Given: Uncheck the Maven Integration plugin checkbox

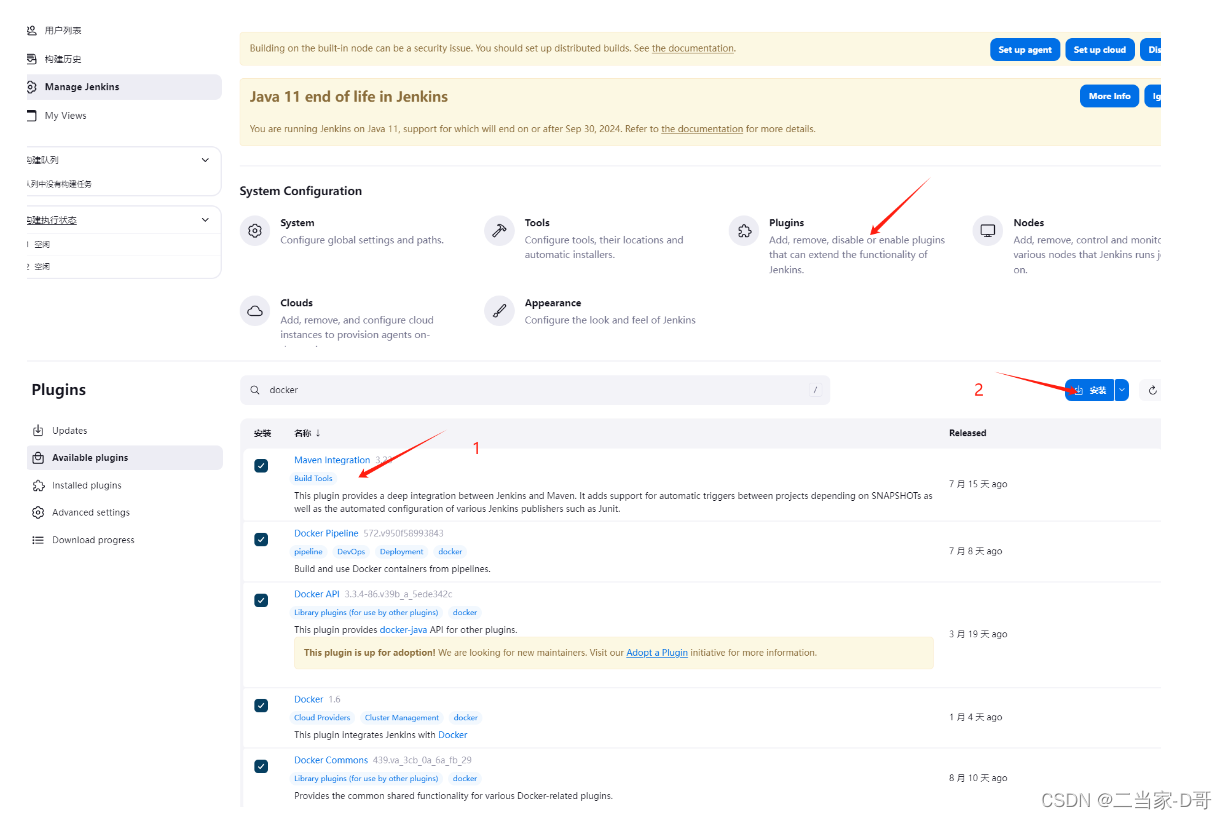Looking at the screenshot, I should [261, 466].
